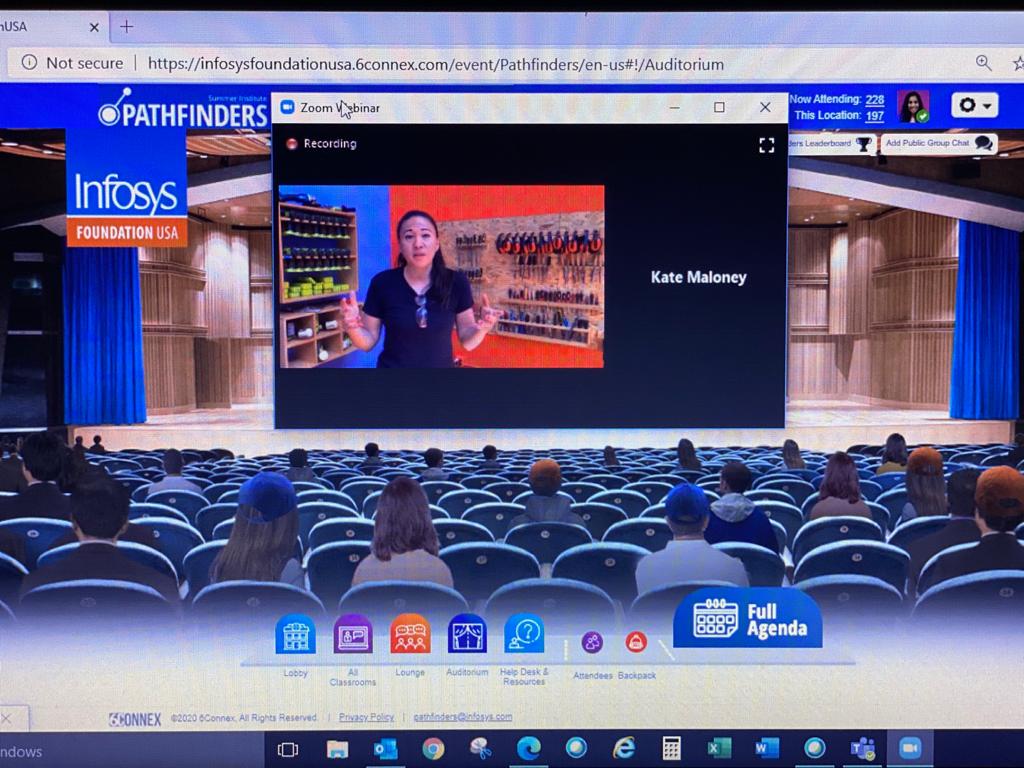The image size is (1024, 768).
Task: Click the Pathfinders logo
Action: coord(183,110)
